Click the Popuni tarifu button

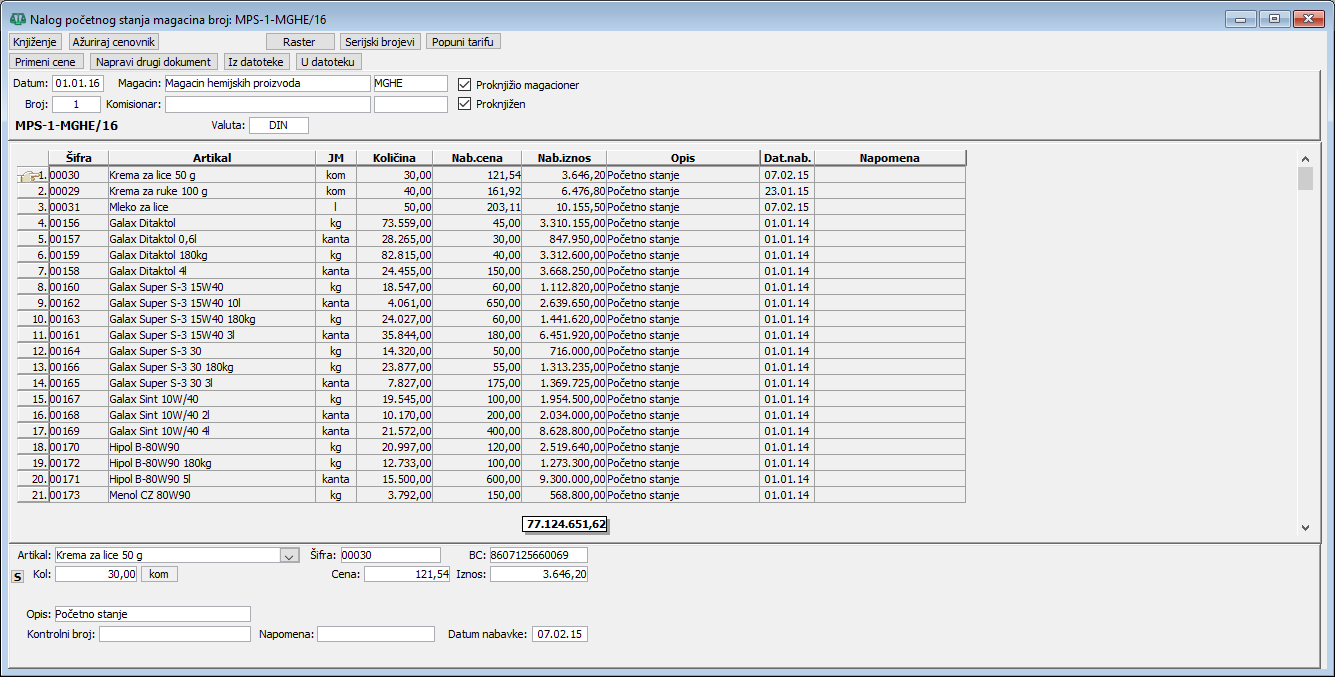463,42
